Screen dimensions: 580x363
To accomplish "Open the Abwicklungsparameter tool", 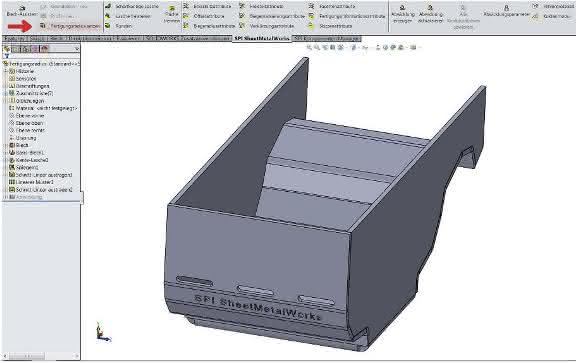I will pos(506,11).
